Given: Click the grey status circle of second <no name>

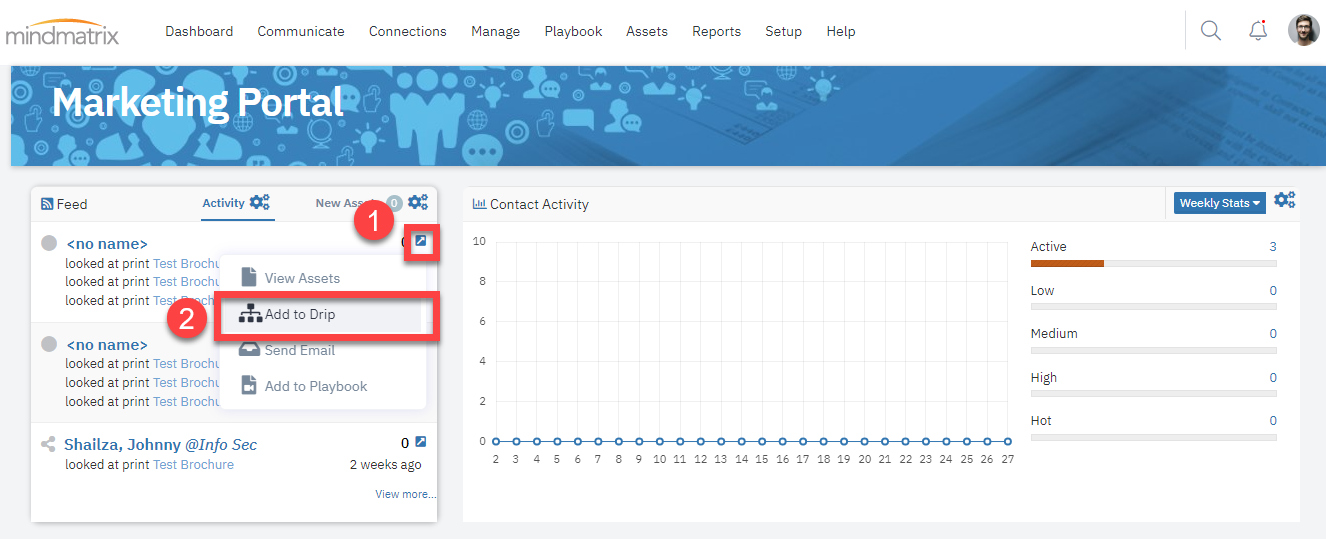Looking at the screenshot, I should (49, 344).
